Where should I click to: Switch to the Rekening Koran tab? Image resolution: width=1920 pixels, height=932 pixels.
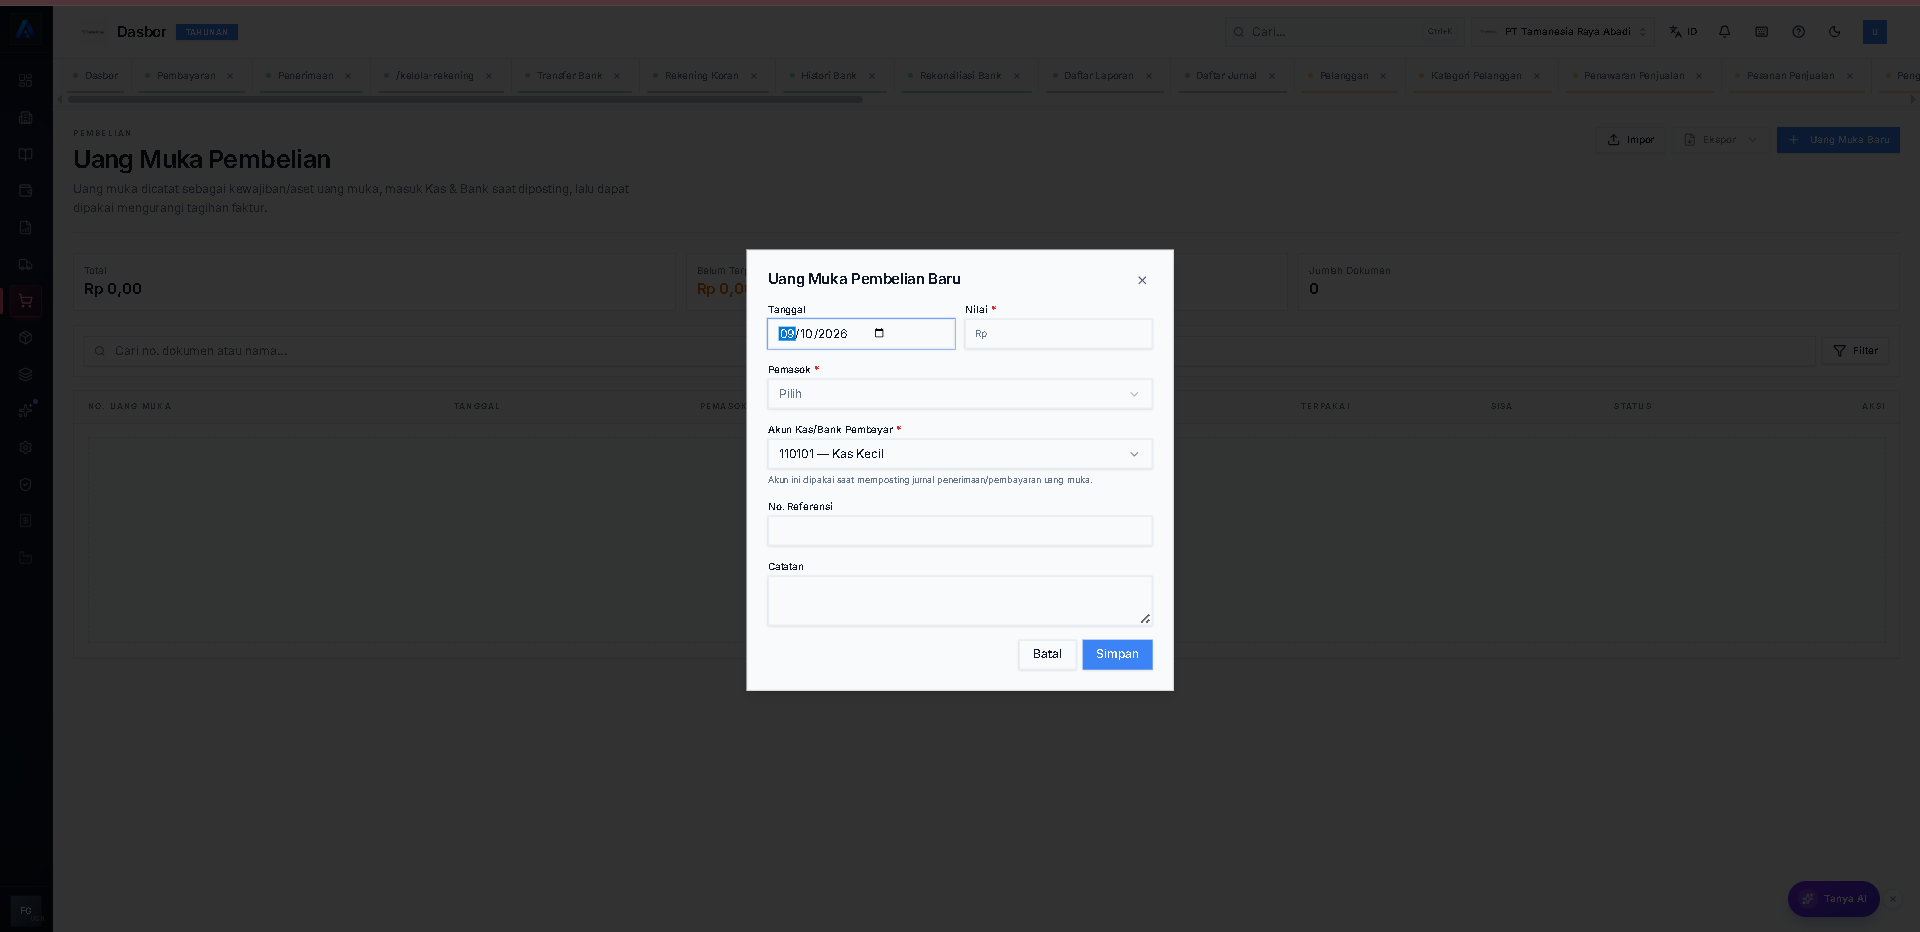(701, 76)
